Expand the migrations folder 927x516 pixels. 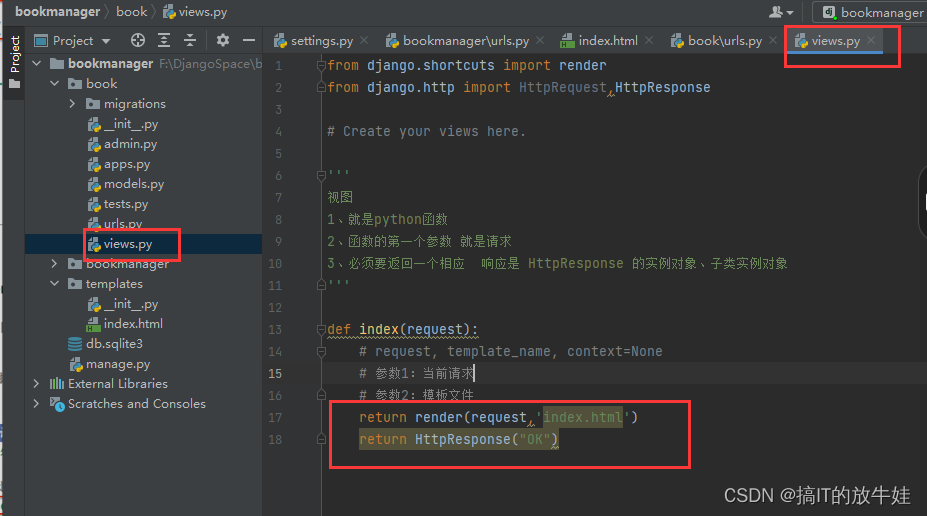pyautogui.click(x=72, y=103)
